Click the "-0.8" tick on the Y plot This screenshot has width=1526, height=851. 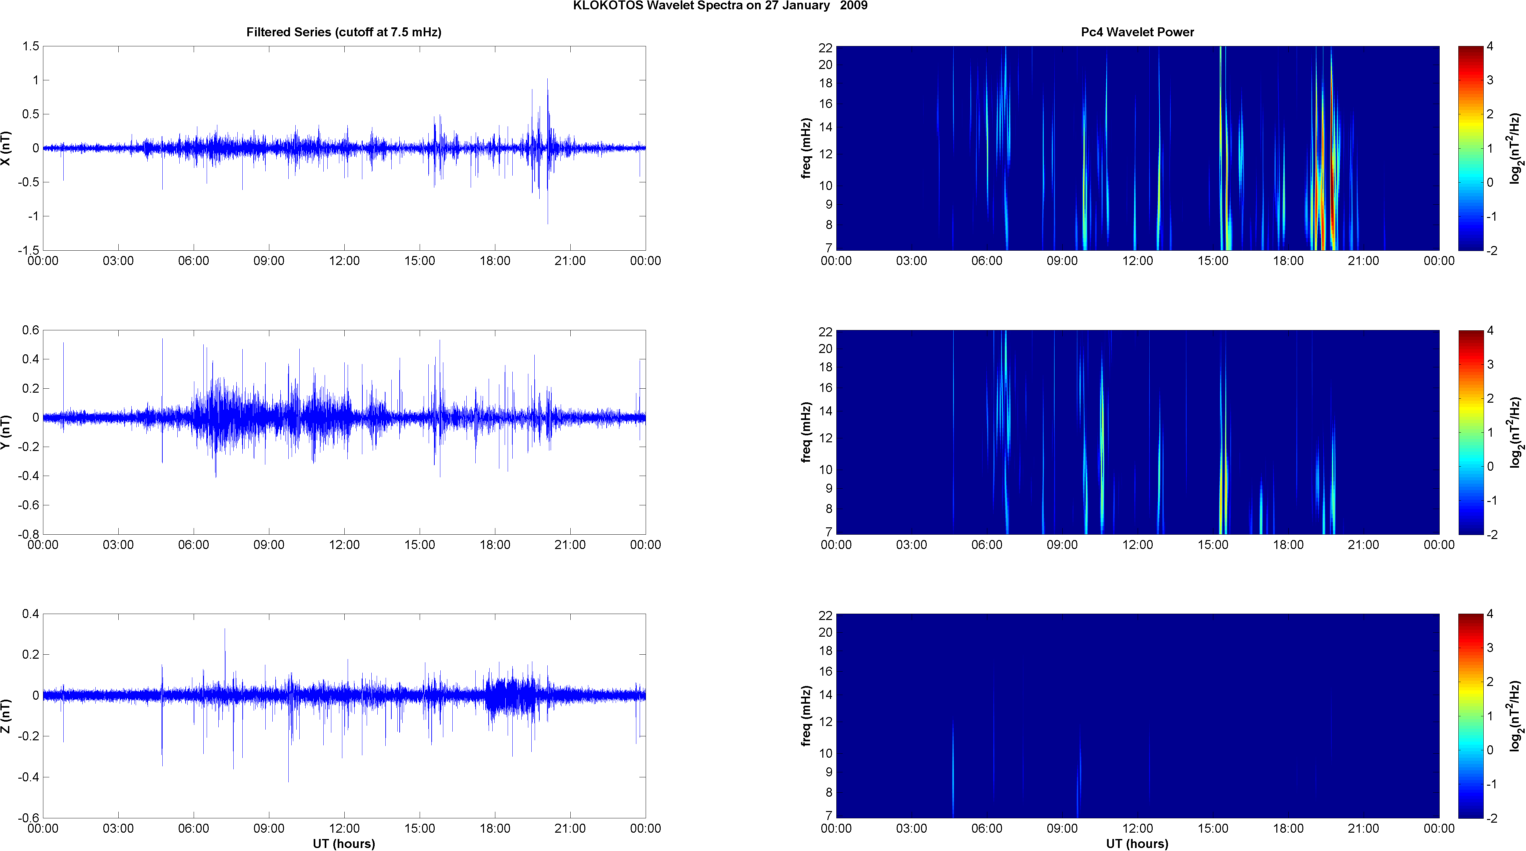(28, 534)
